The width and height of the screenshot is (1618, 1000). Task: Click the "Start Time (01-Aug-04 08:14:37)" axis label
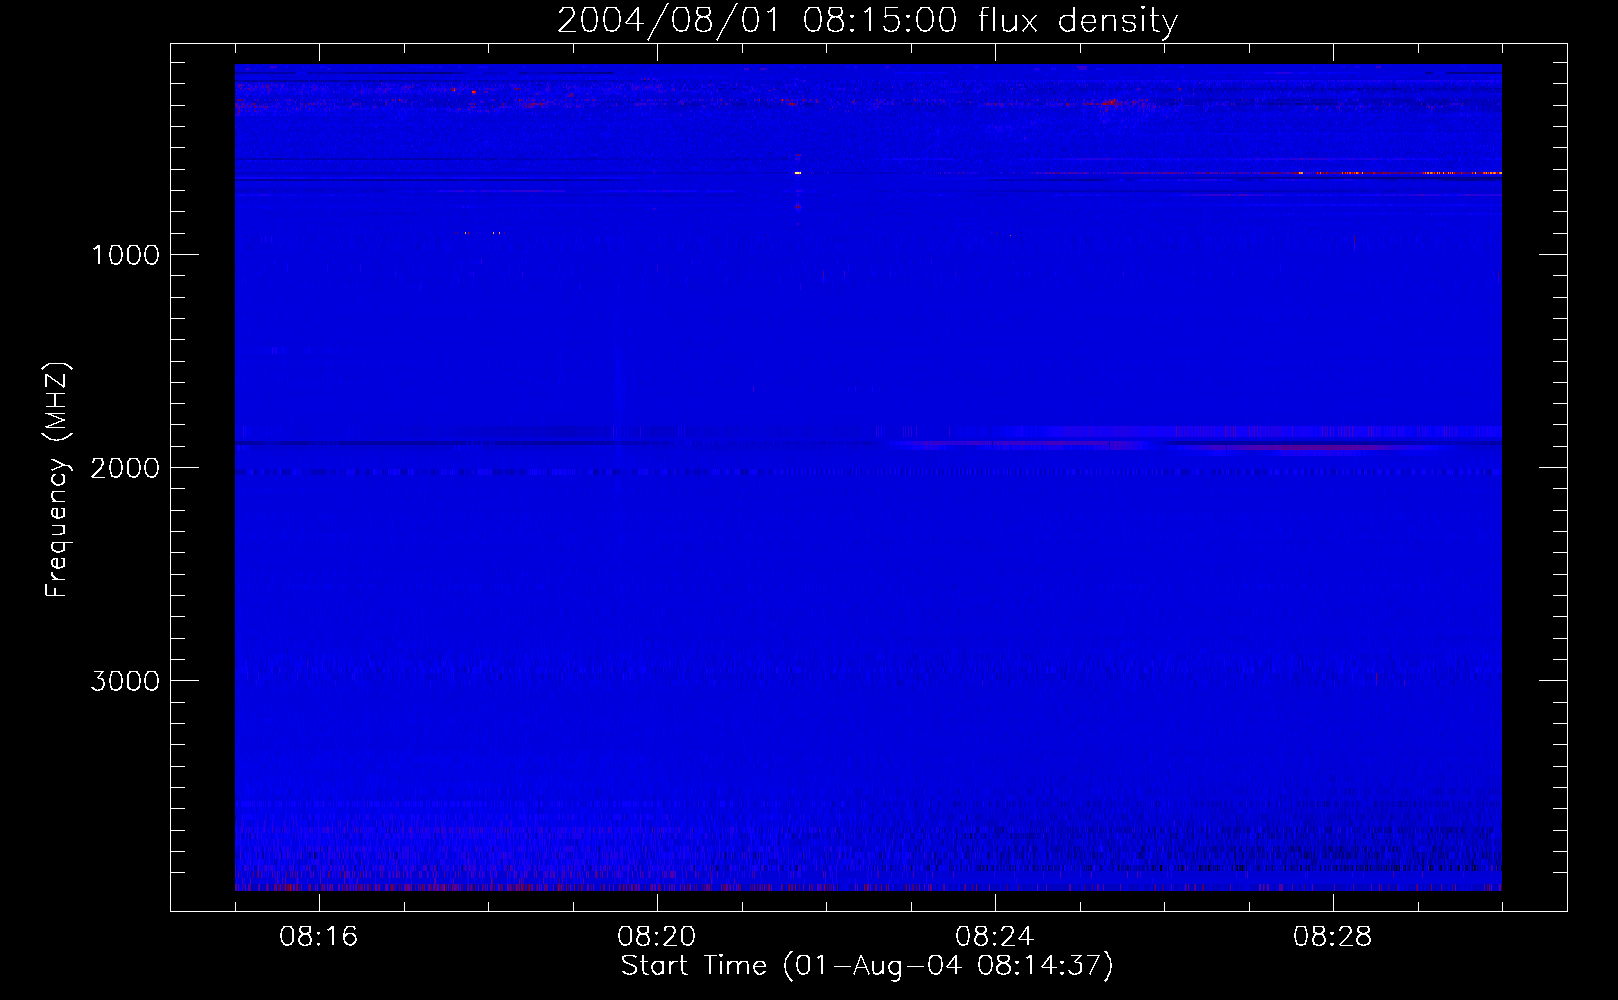point(866,966)
